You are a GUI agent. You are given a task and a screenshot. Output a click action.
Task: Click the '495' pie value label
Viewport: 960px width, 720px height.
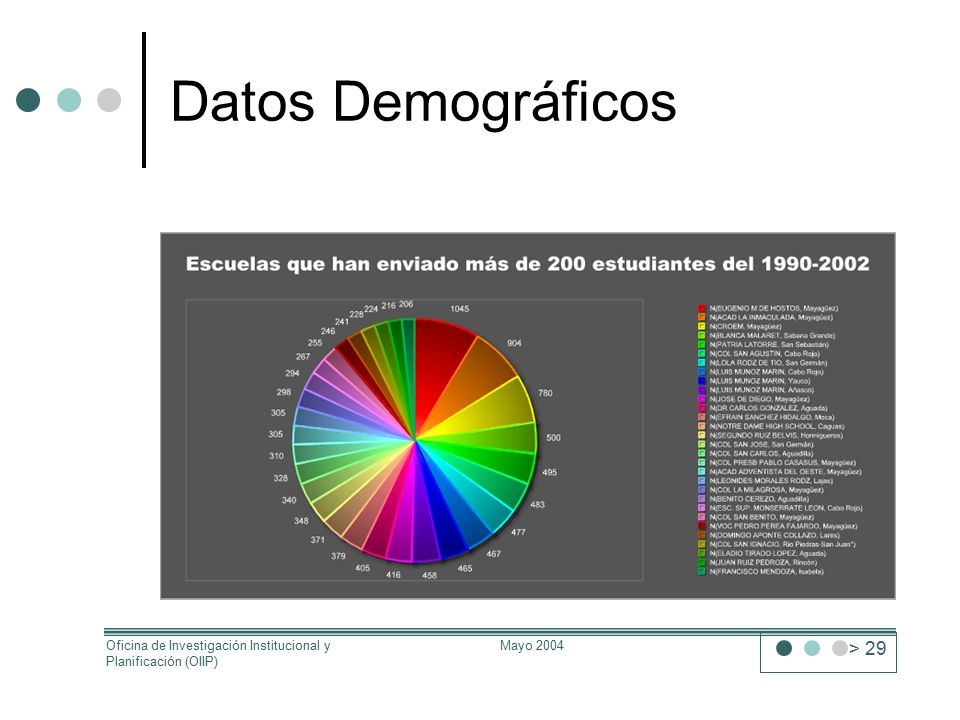click(550, 473)
